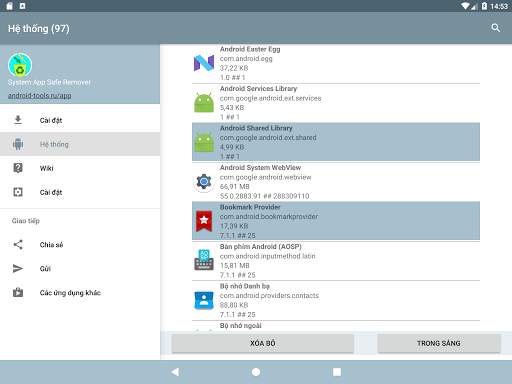Image resolution: width=512 pixels, height=384 pixels.
Task: Select the Android System WebView title
Action: (x=260, y=167)
